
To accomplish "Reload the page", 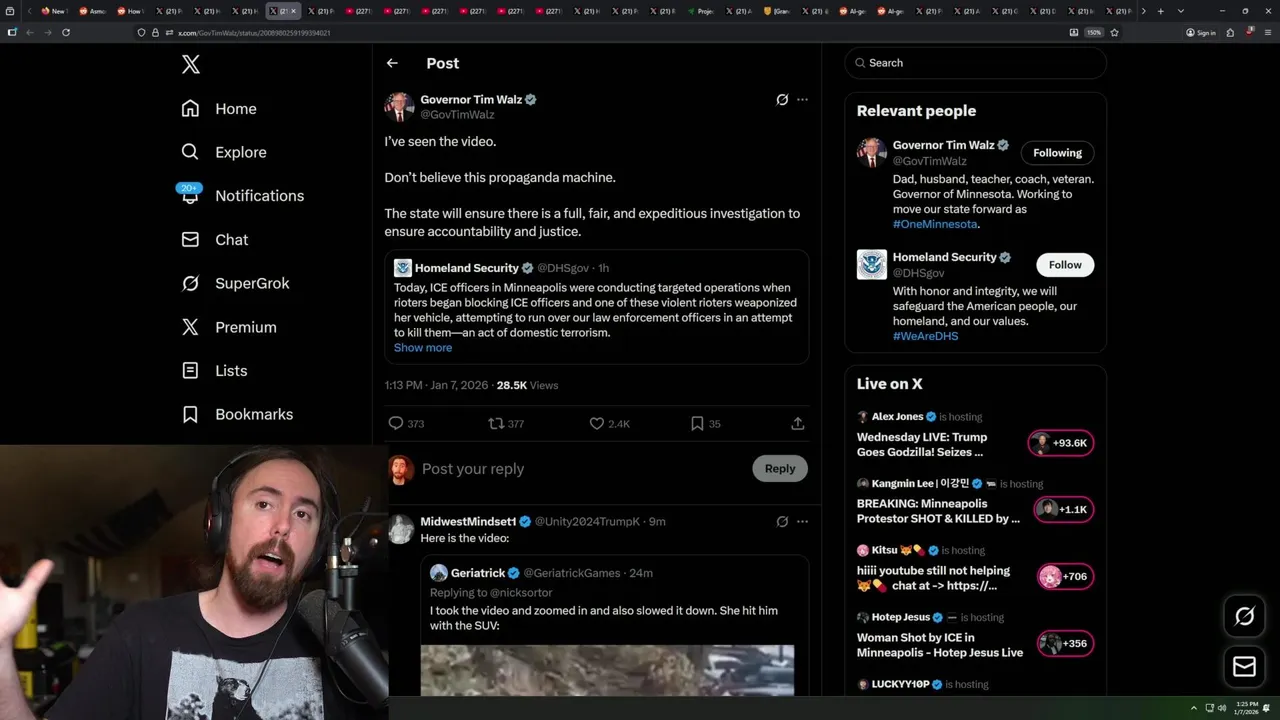I will 66,32.
